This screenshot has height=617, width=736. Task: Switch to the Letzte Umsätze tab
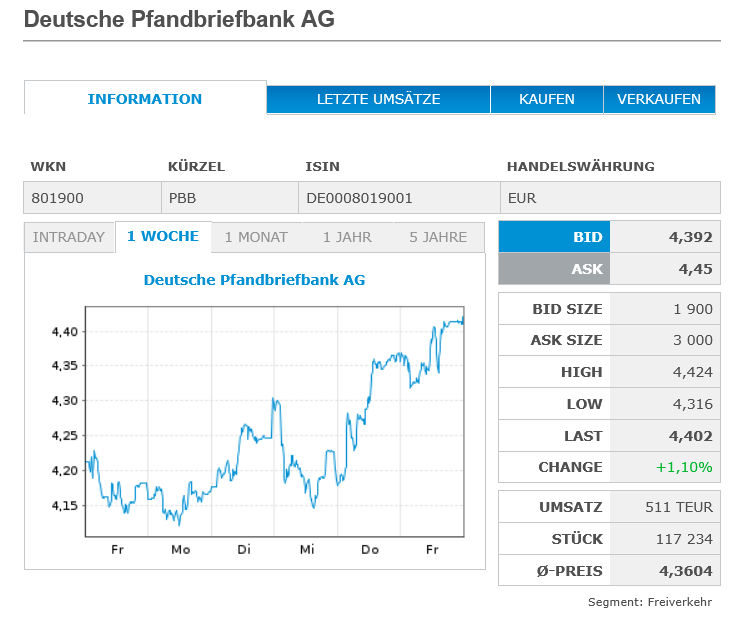click(x=378, y=99)
